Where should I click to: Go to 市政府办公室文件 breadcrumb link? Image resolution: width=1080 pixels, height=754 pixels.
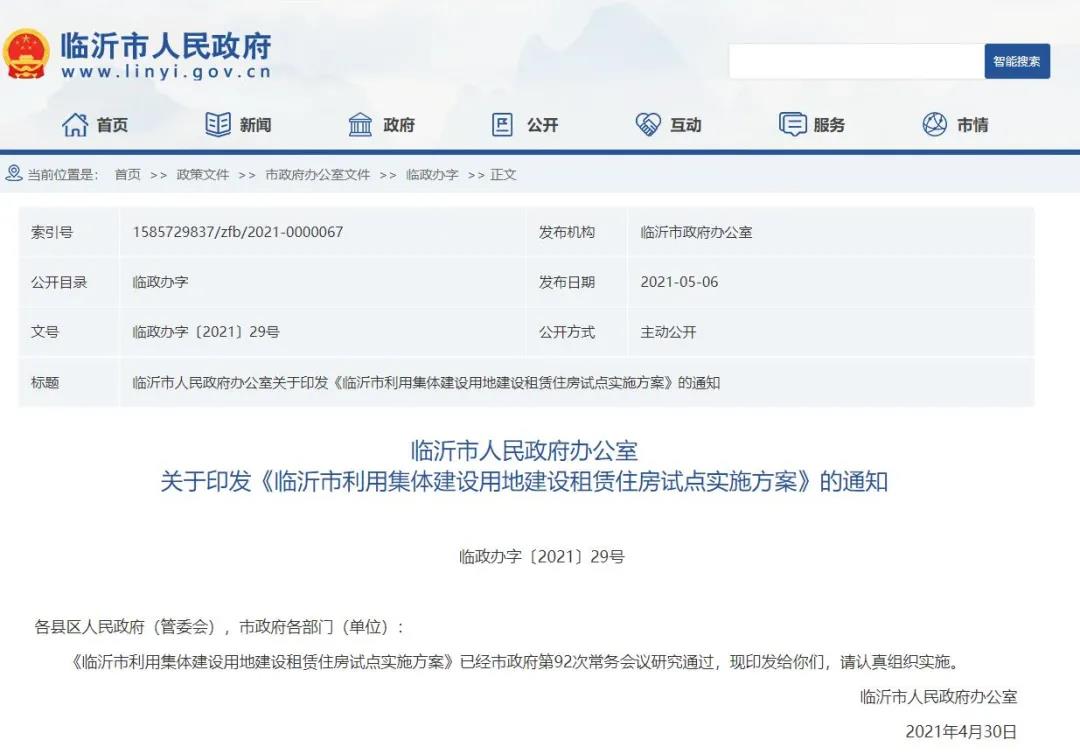click(x=318, y=175)
